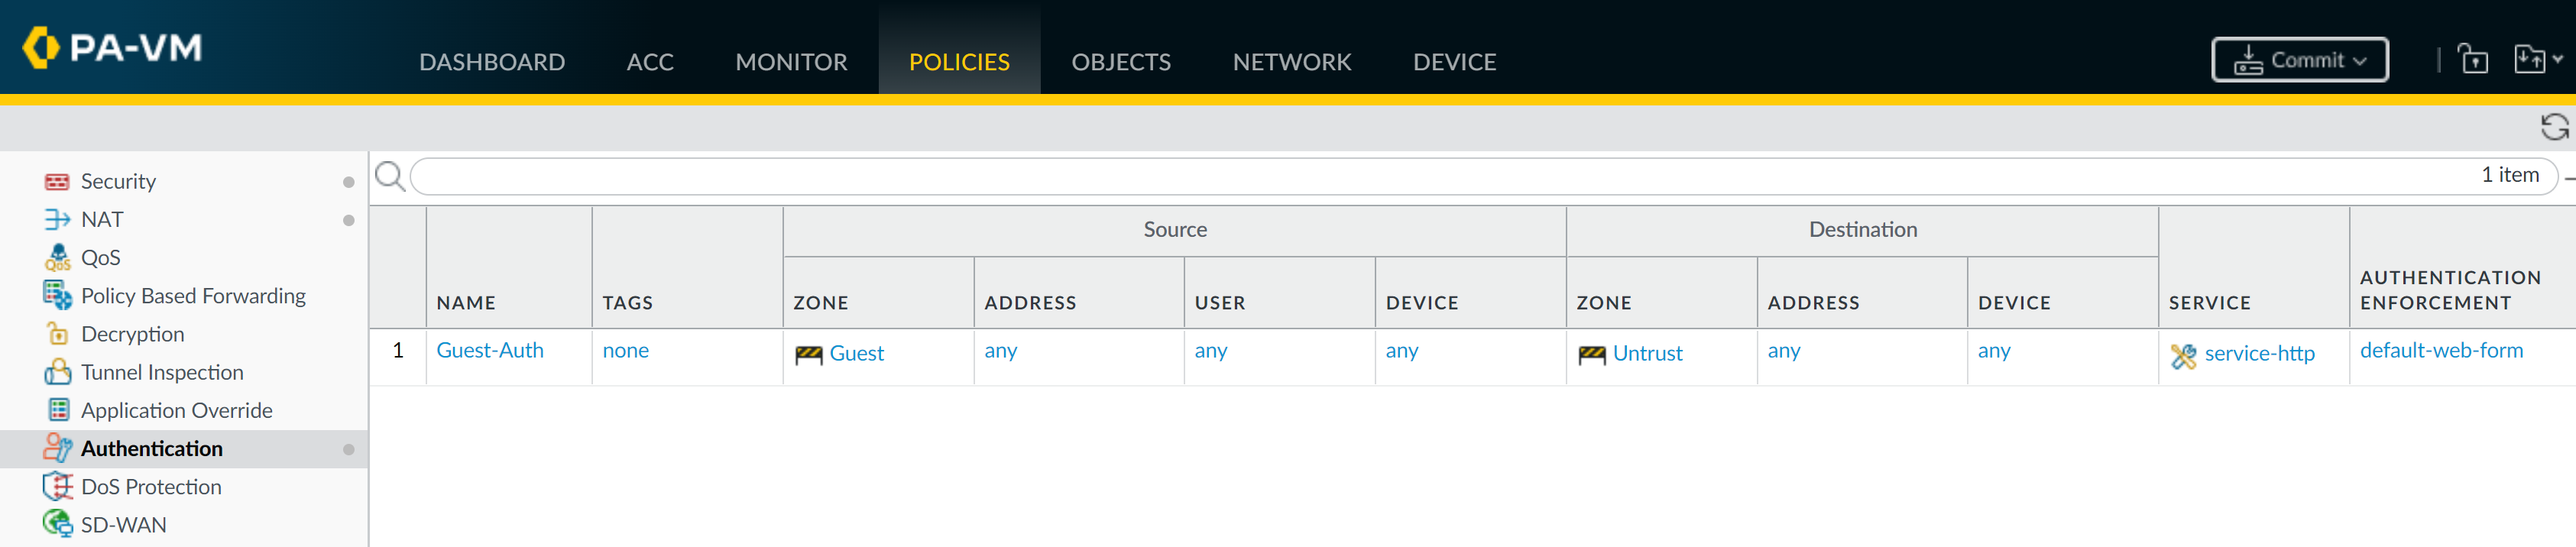Click the Policy Based Forwarding icon
2576x547 pixels.
57,295
